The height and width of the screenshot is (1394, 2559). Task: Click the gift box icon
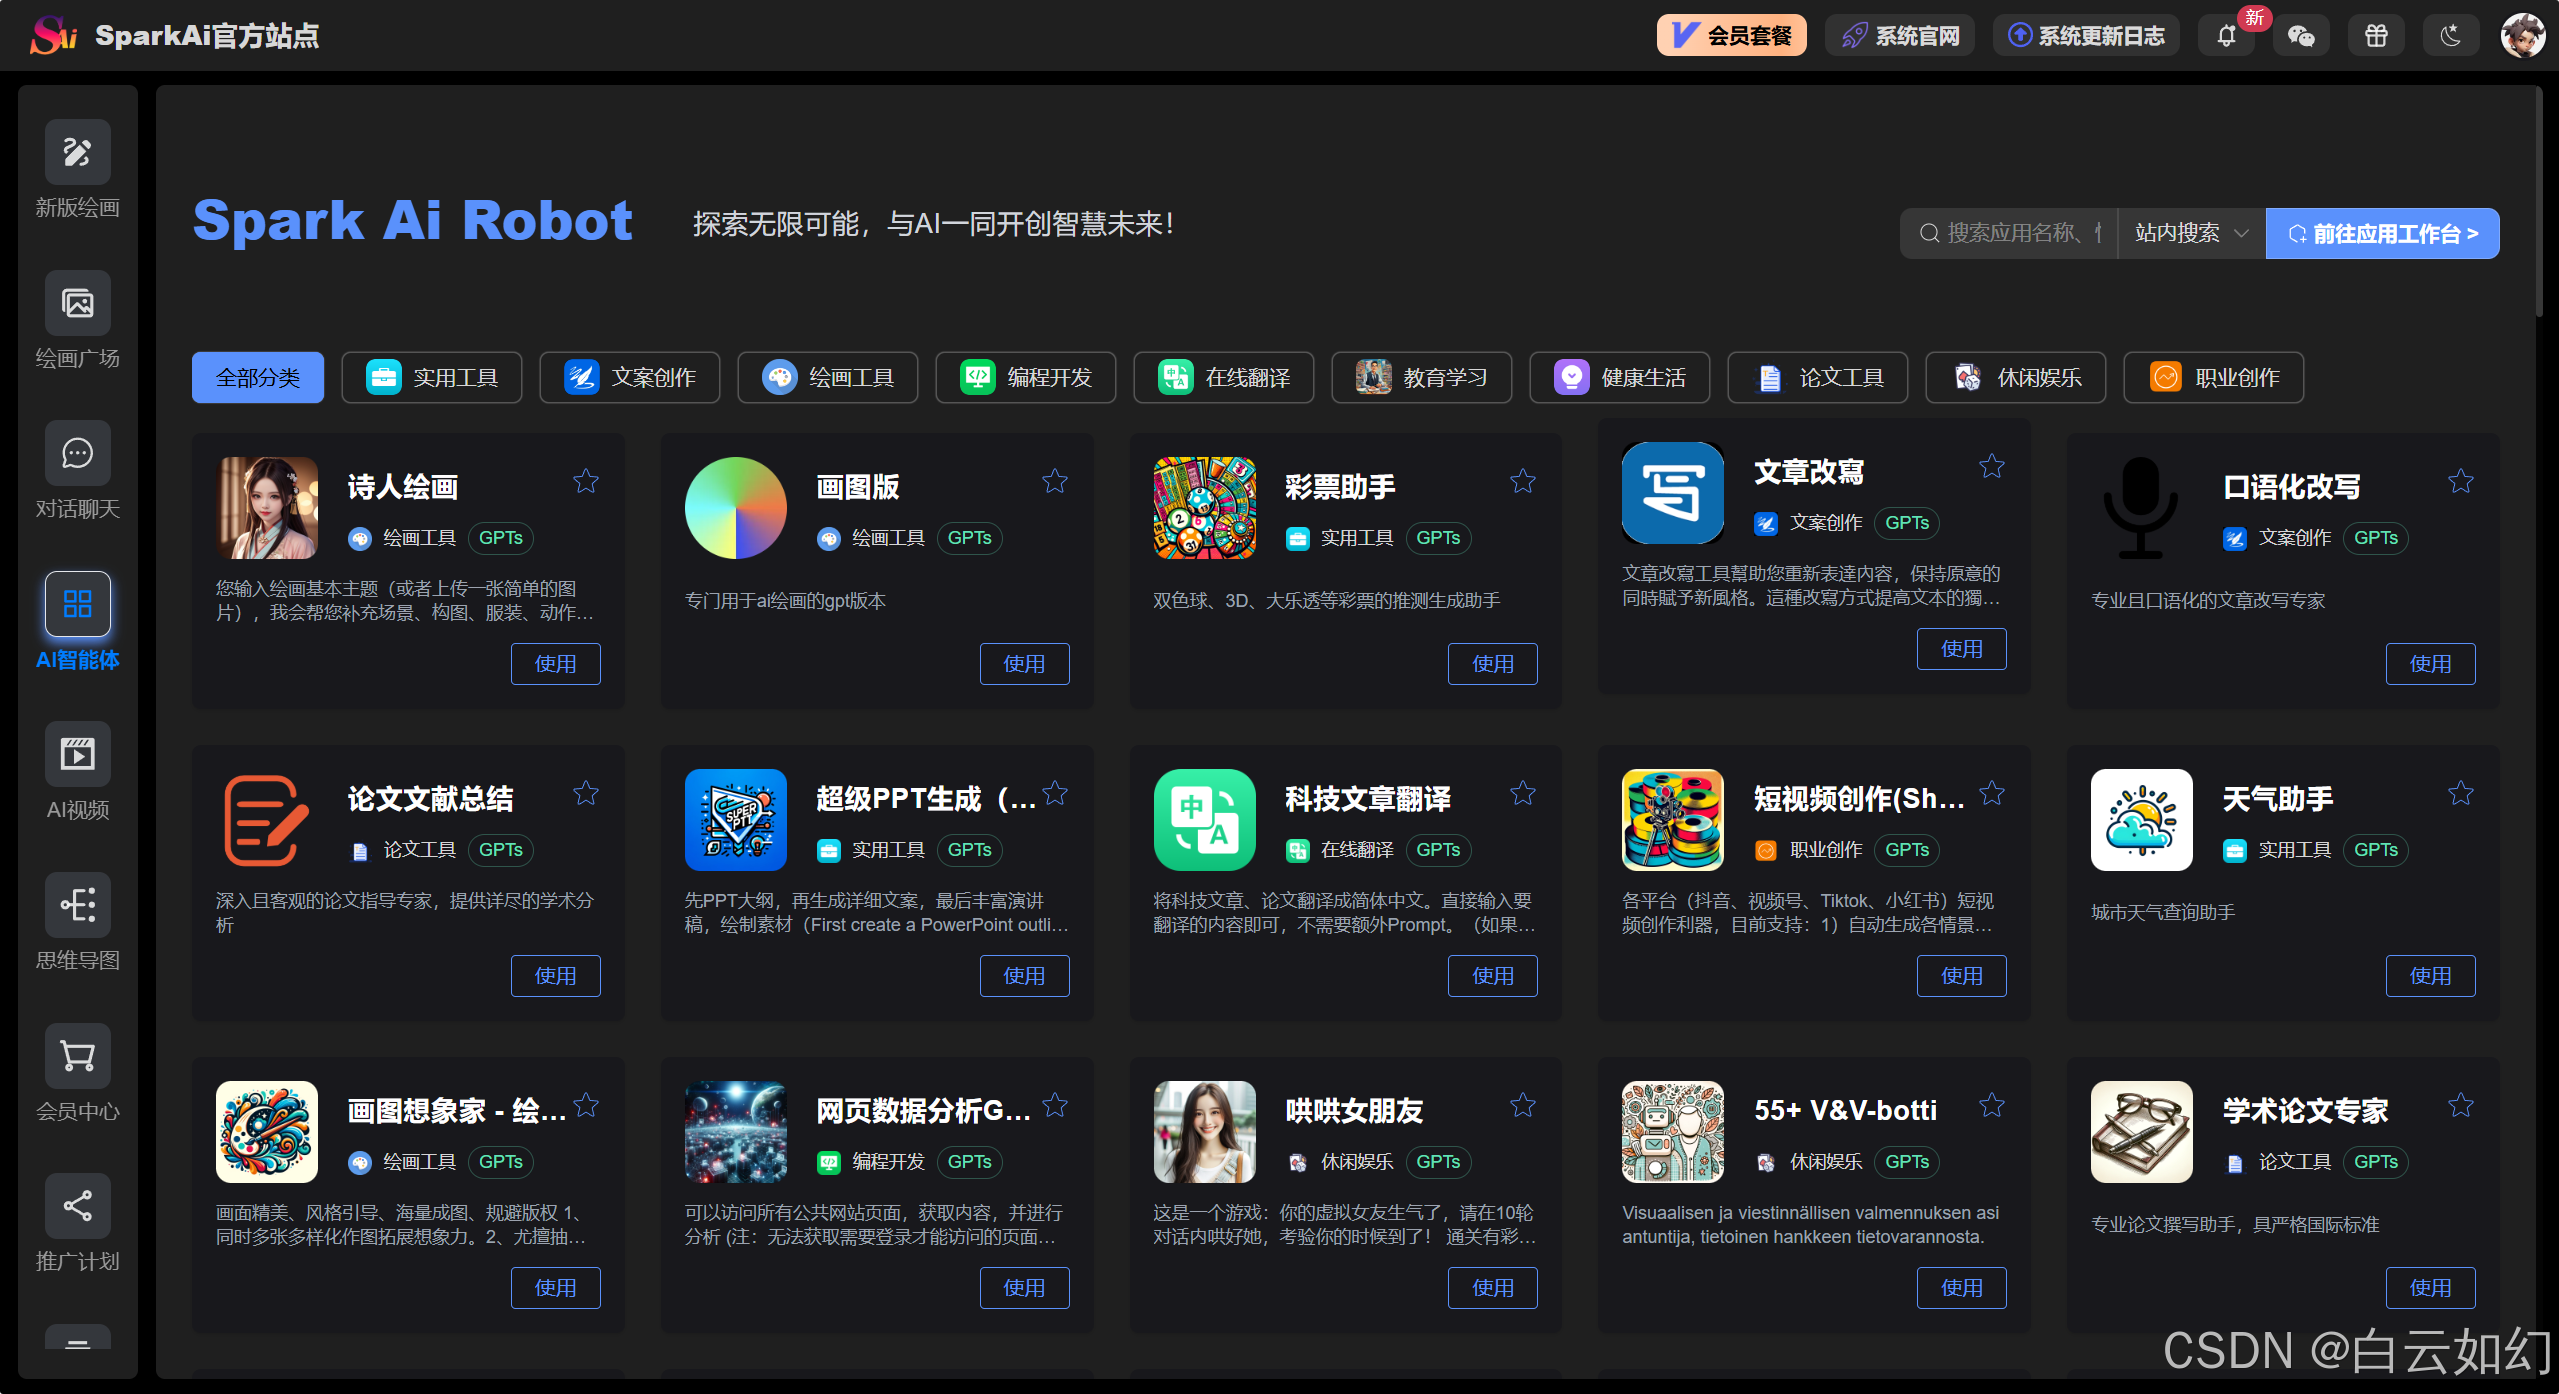[x=2376, y=36]
